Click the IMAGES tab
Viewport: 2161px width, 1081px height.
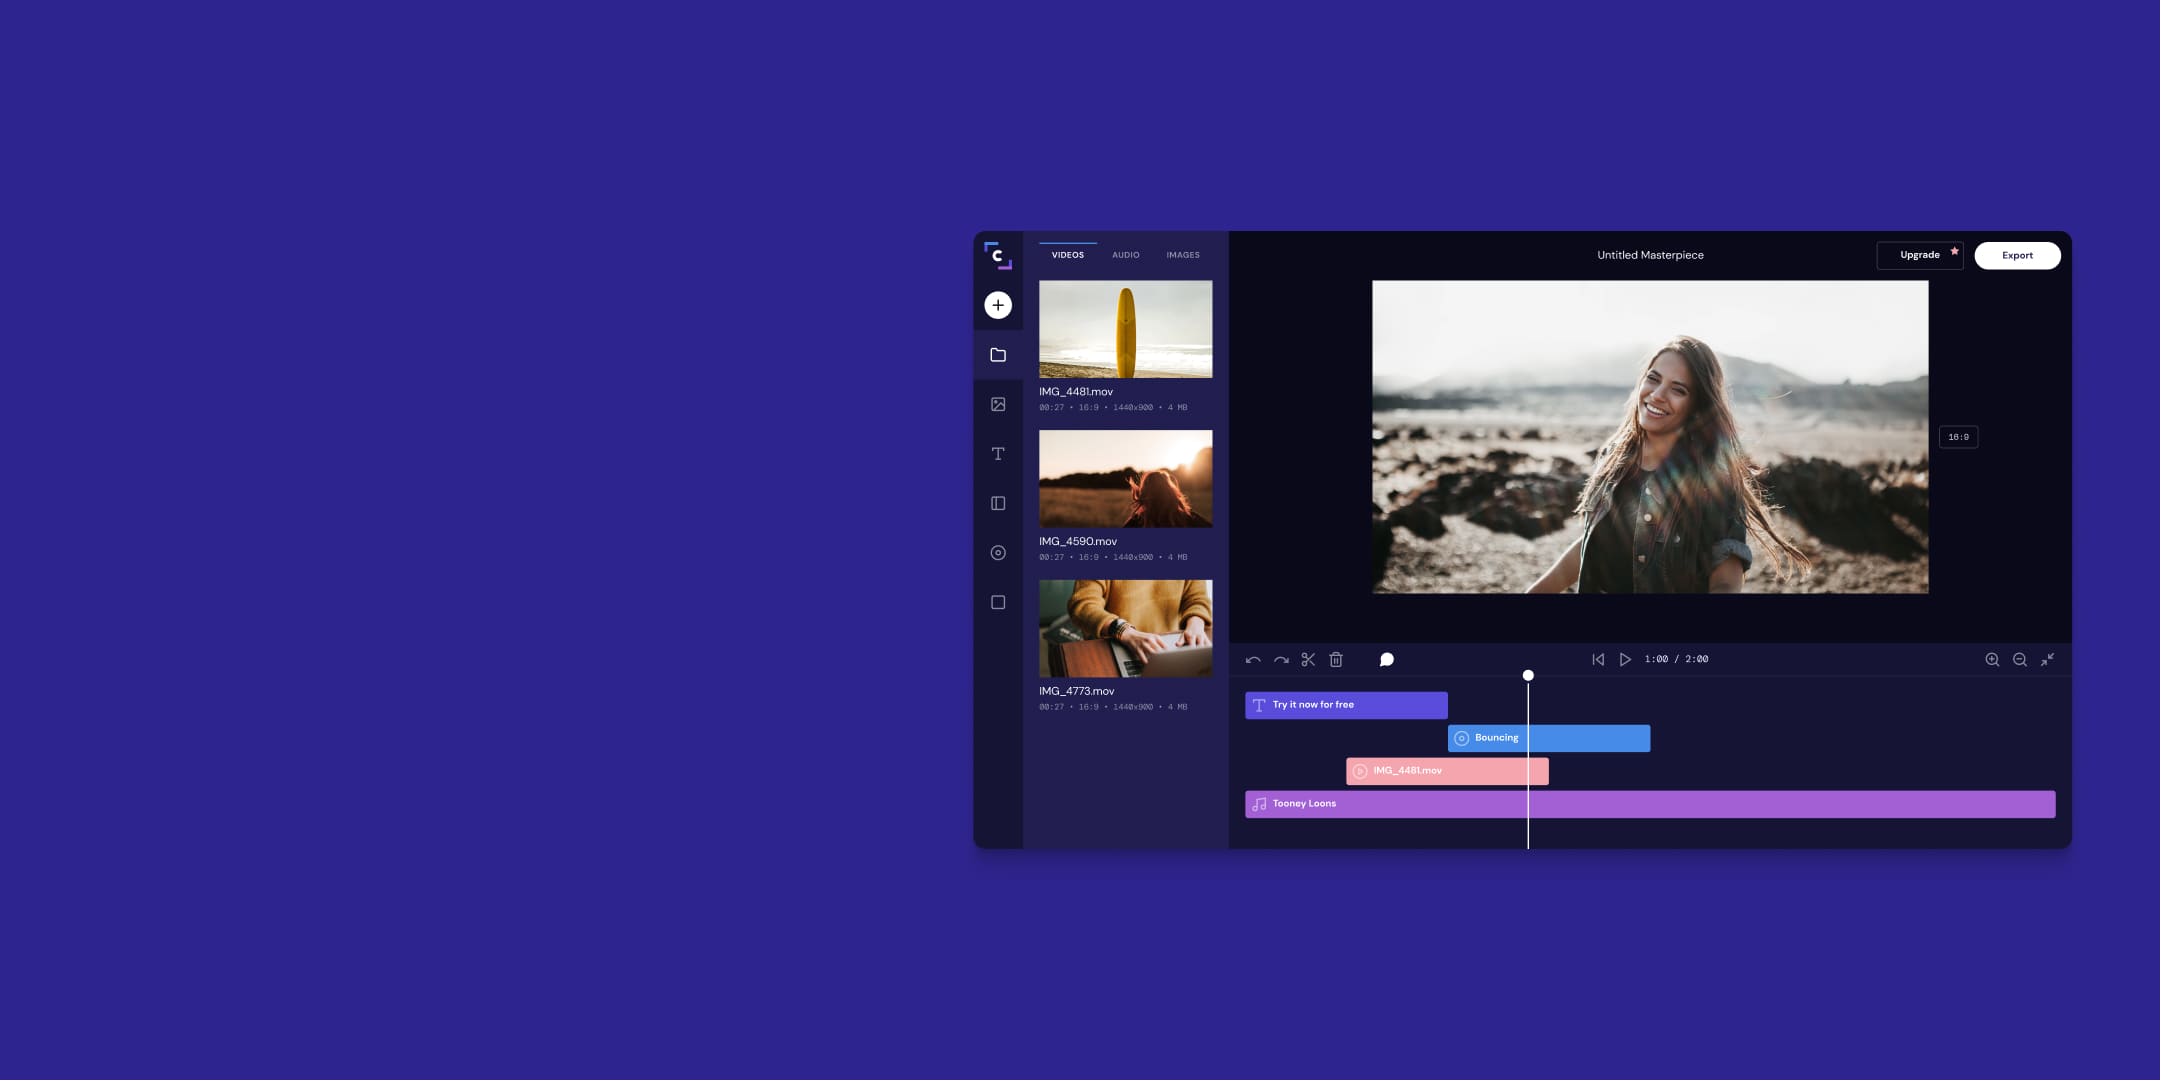point(1182,255)
